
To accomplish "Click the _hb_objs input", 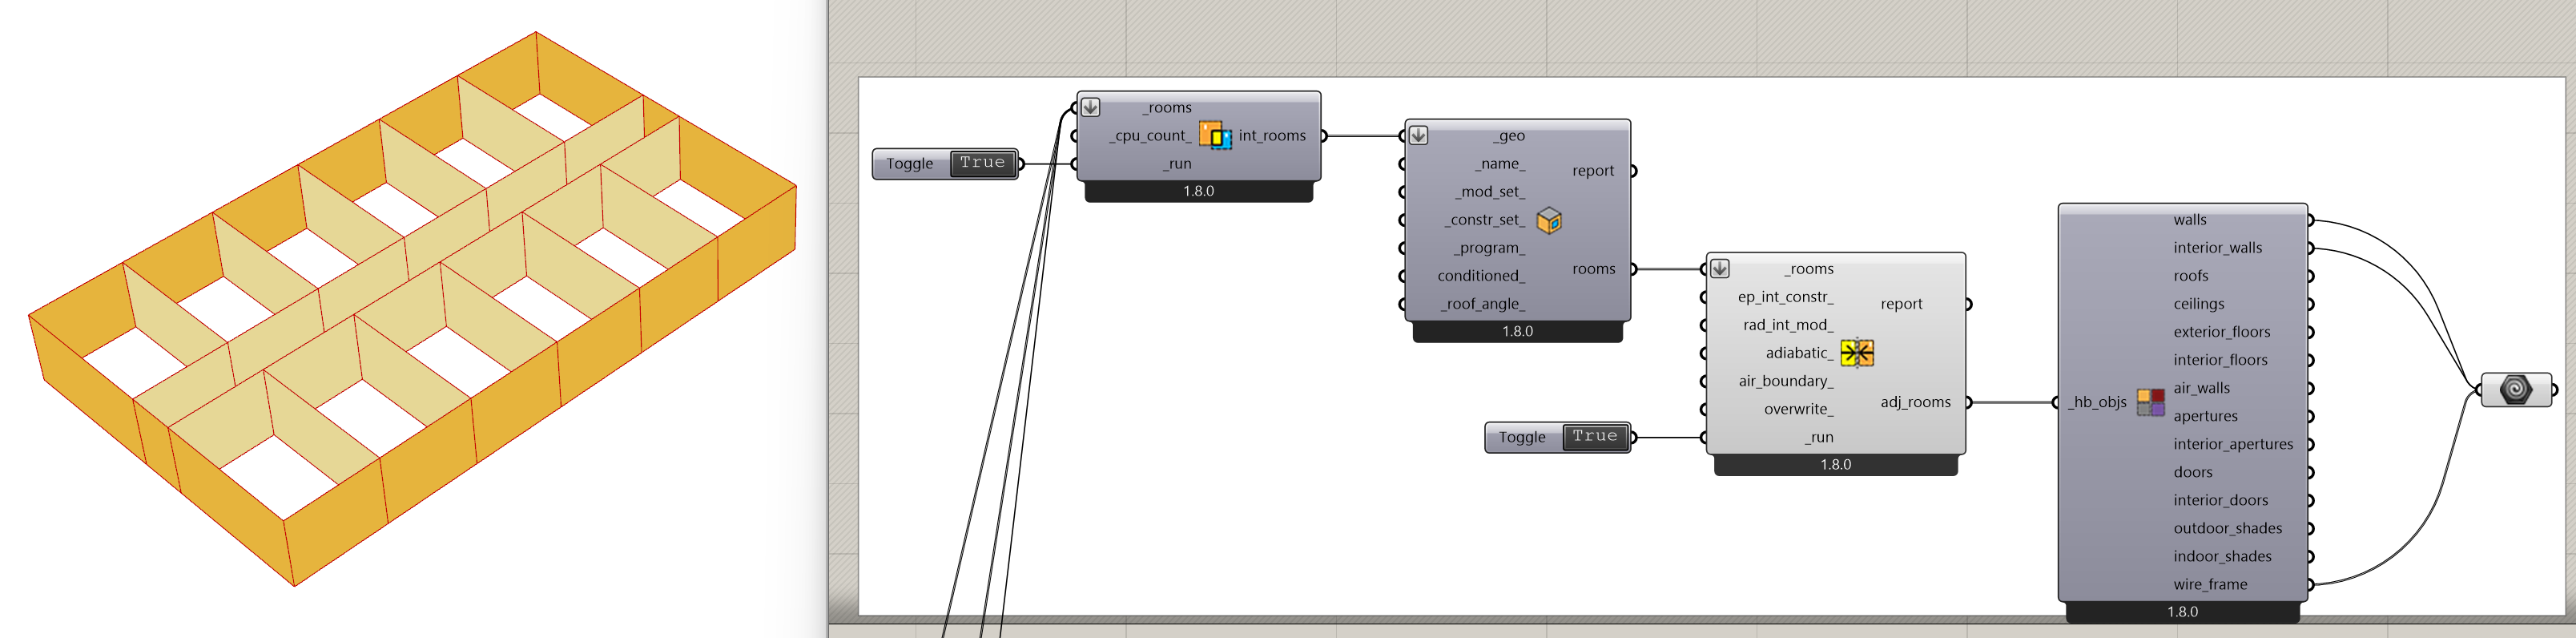I will coord(2097,401).
